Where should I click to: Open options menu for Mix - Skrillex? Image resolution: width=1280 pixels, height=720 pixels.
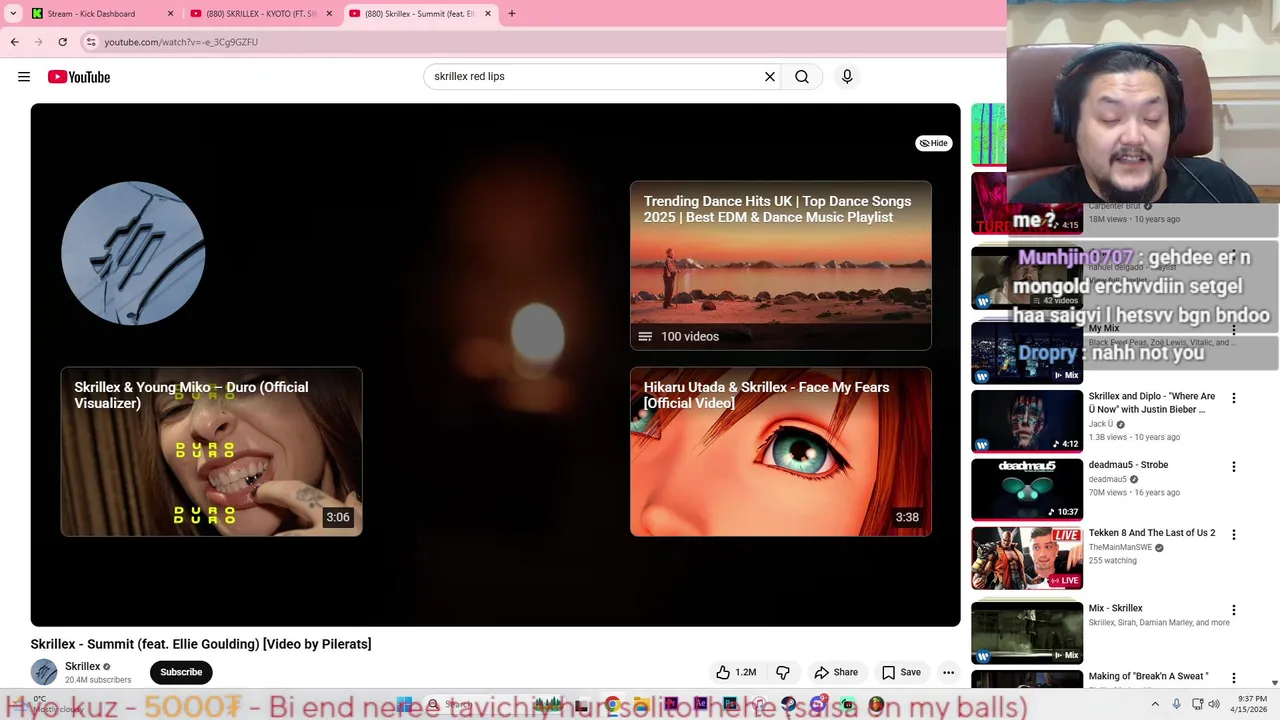[1233, 610]
